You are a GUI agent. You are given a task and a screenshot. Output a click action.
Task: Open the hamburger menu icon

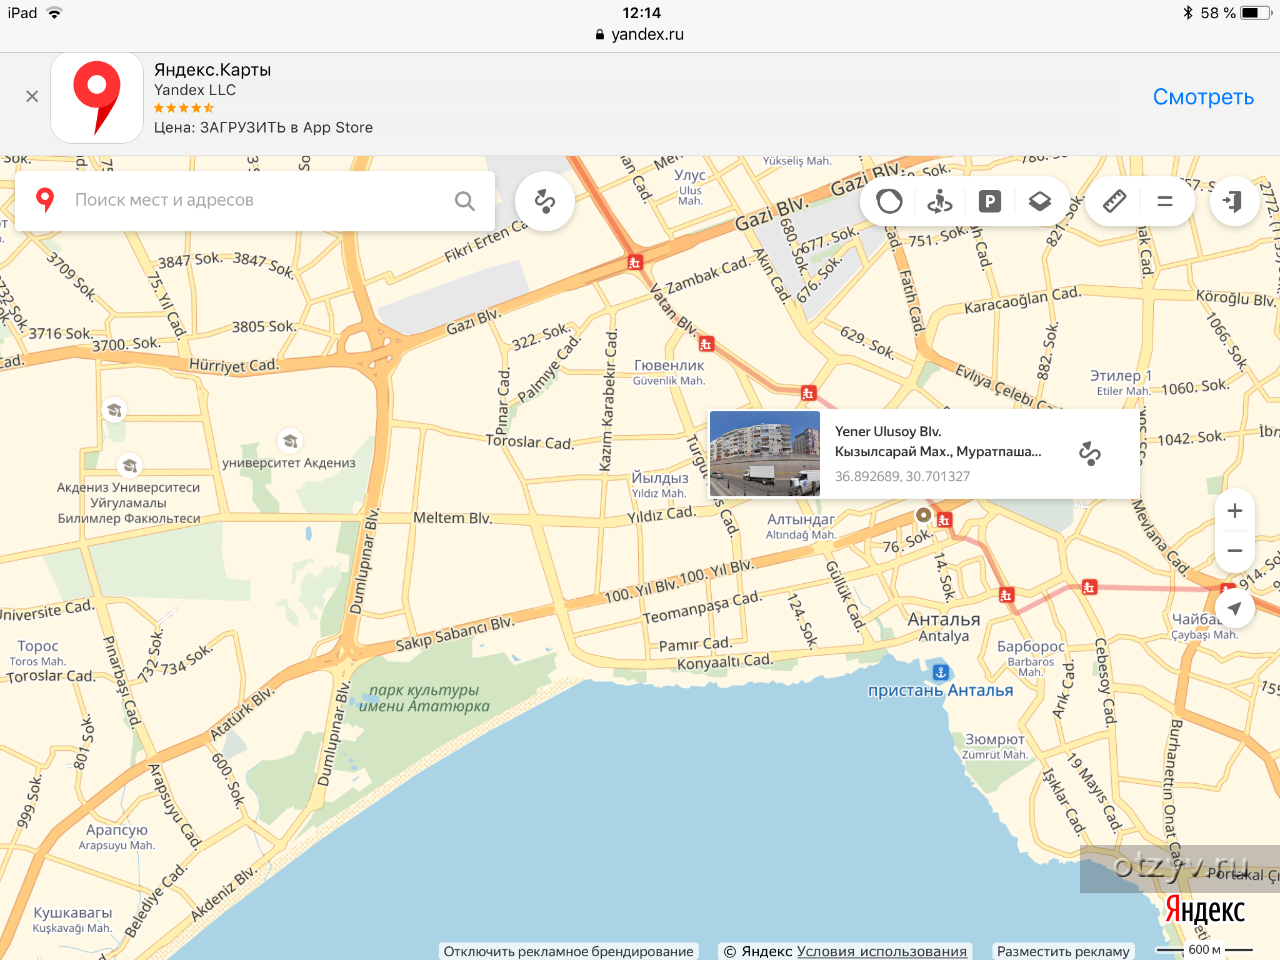click(x=1165, y=201)
